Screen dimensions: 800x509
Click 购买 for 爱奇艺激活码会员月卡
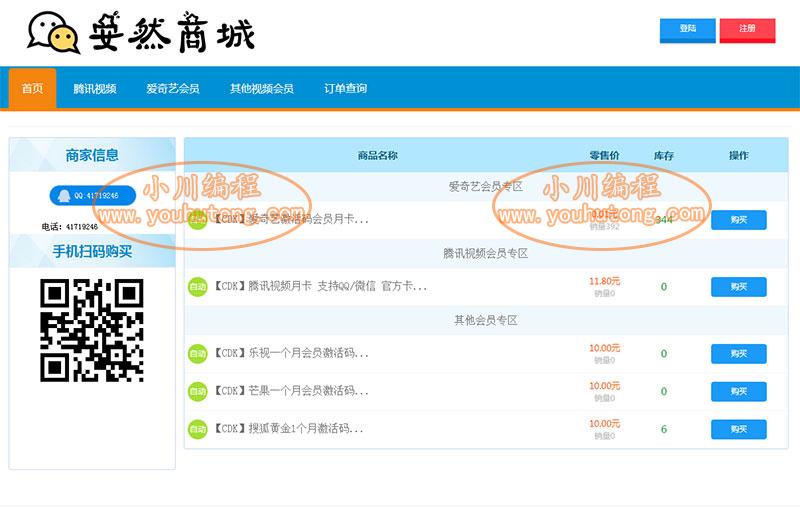(x=739, y=220)
